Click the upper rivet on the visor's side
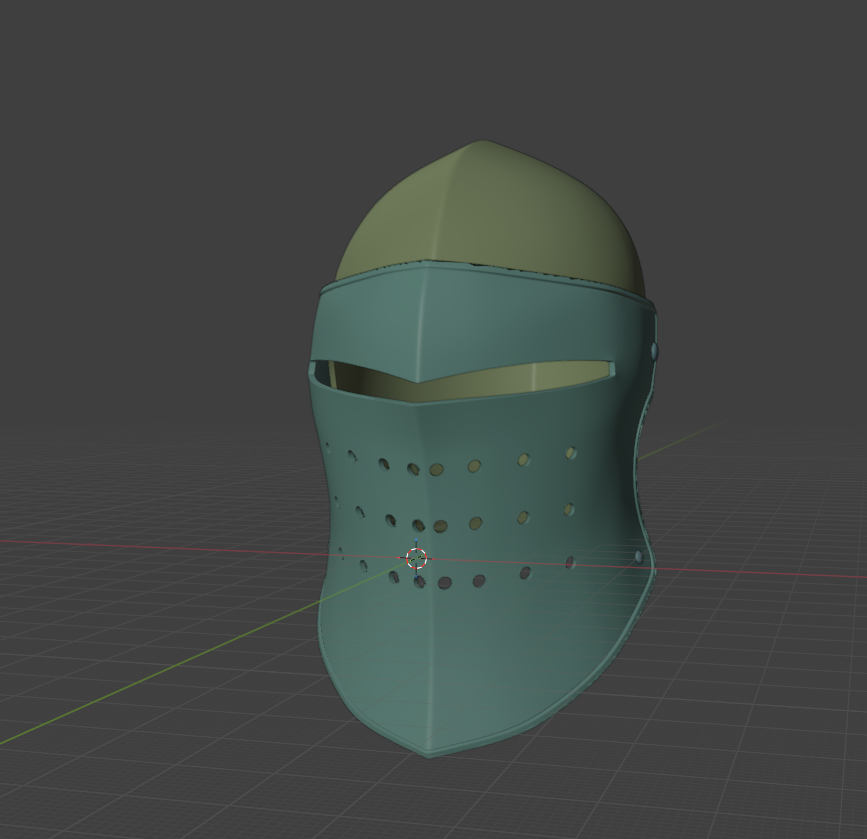This screenshot has height=839, width=867. coord(654,351)
